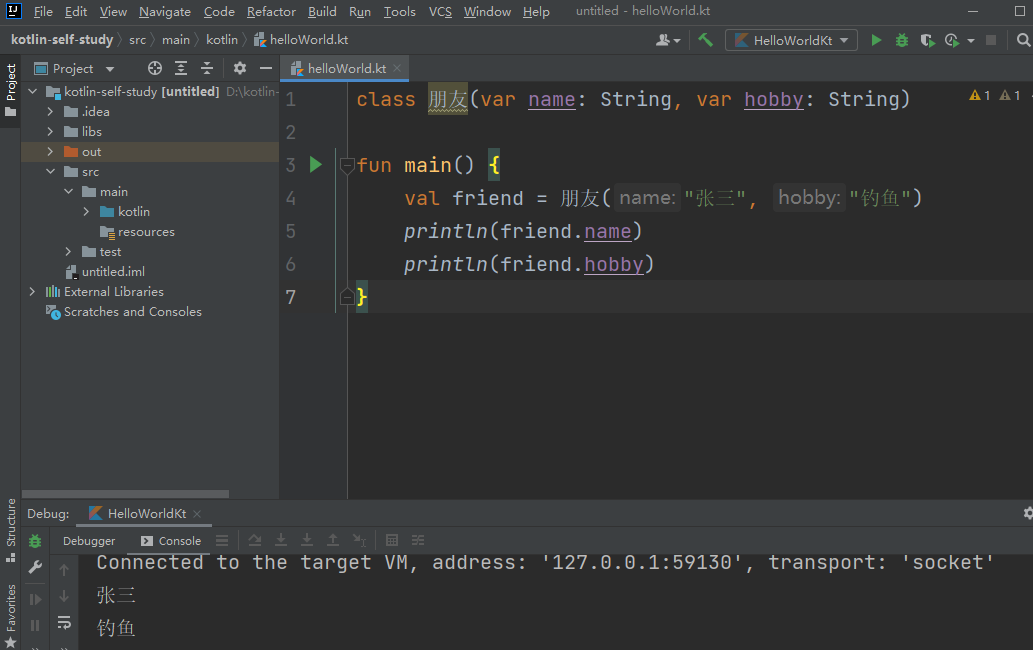The width and height of the screenshot is (1033, 650).
Task: Fold the closing brace marker at line 7
Action: pos(347,297)
